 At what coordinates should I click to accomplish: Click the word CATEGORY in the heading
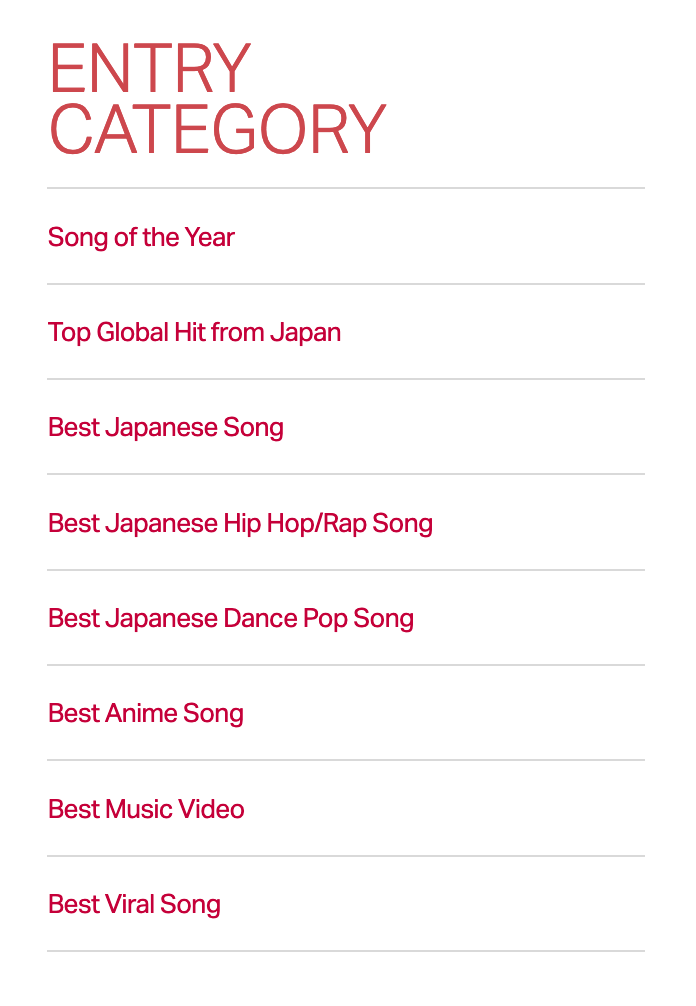217,129
